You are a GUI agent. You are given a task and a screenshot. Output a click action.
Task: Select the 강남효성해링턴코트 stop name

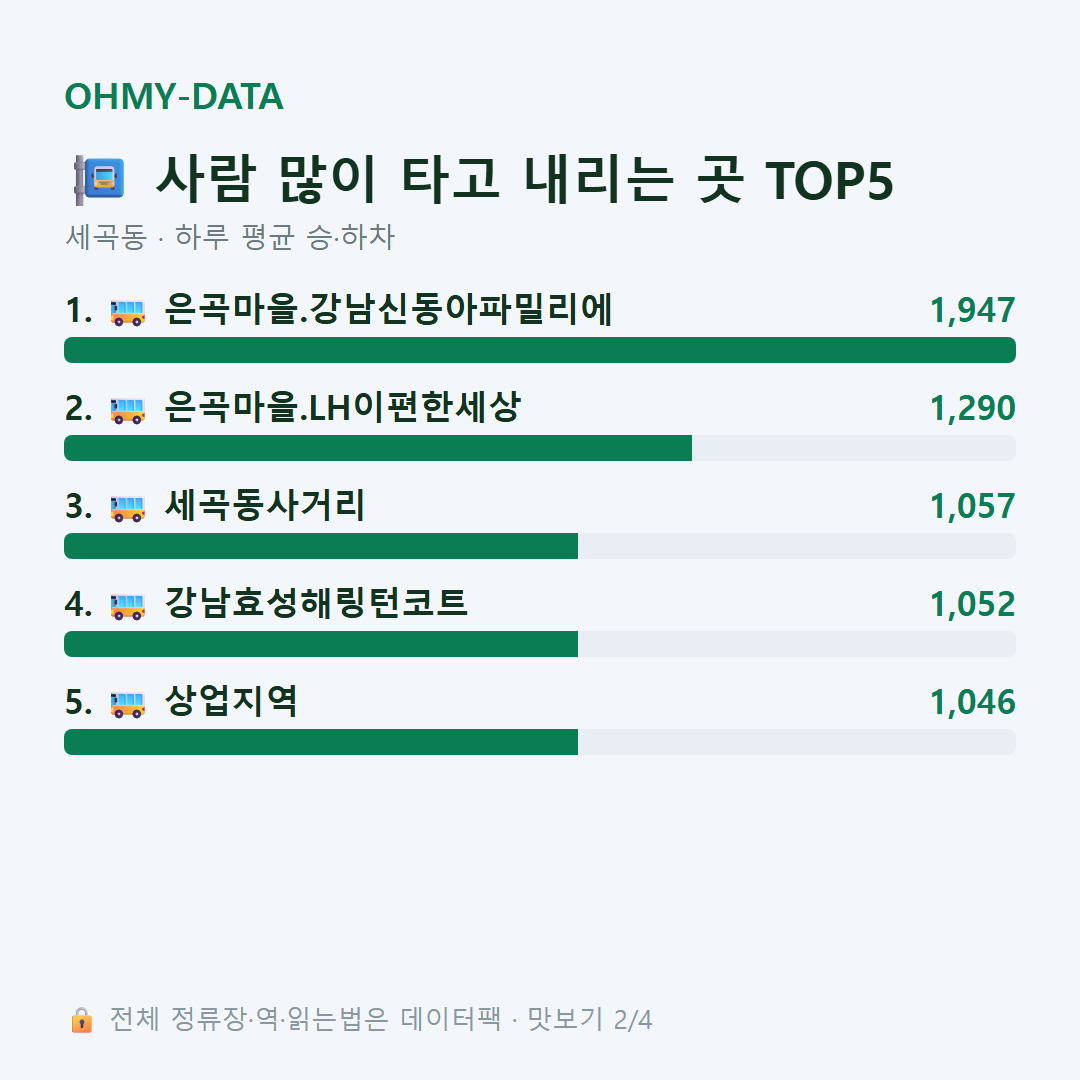(x=316, y=603)
